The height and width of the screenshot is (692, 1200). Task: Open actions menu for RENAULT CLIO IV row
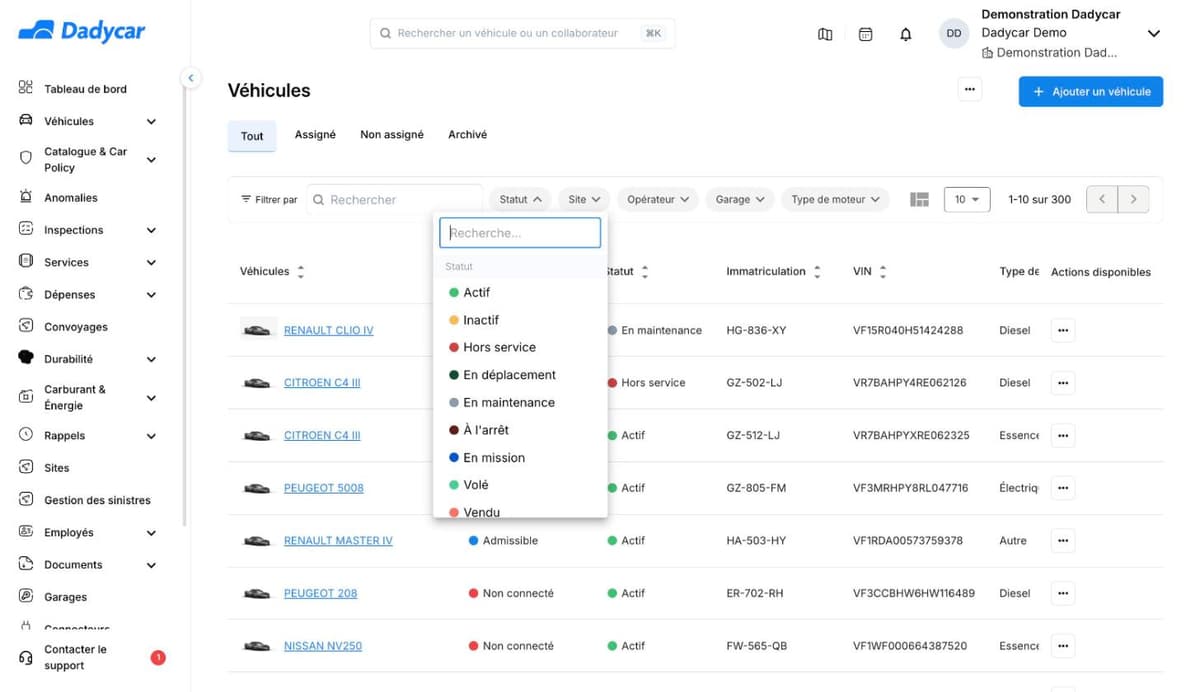click(x=1063, y=330)
